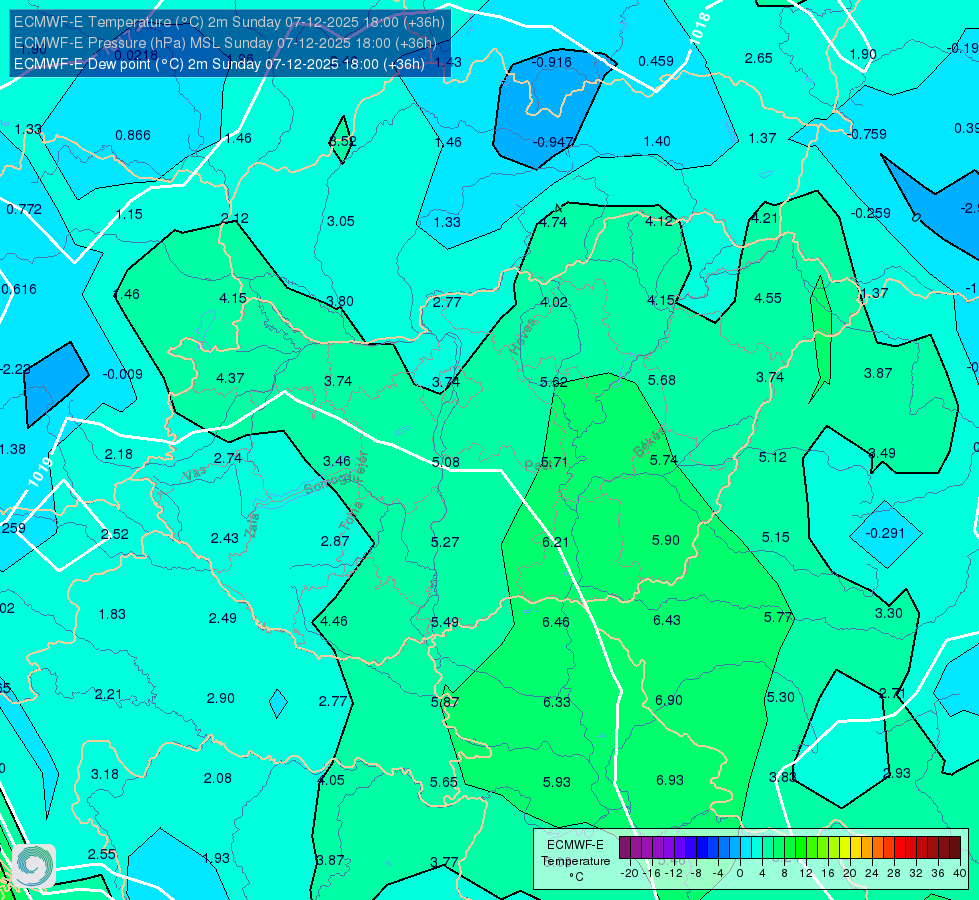Click the 3.49 temperature value

882,453
